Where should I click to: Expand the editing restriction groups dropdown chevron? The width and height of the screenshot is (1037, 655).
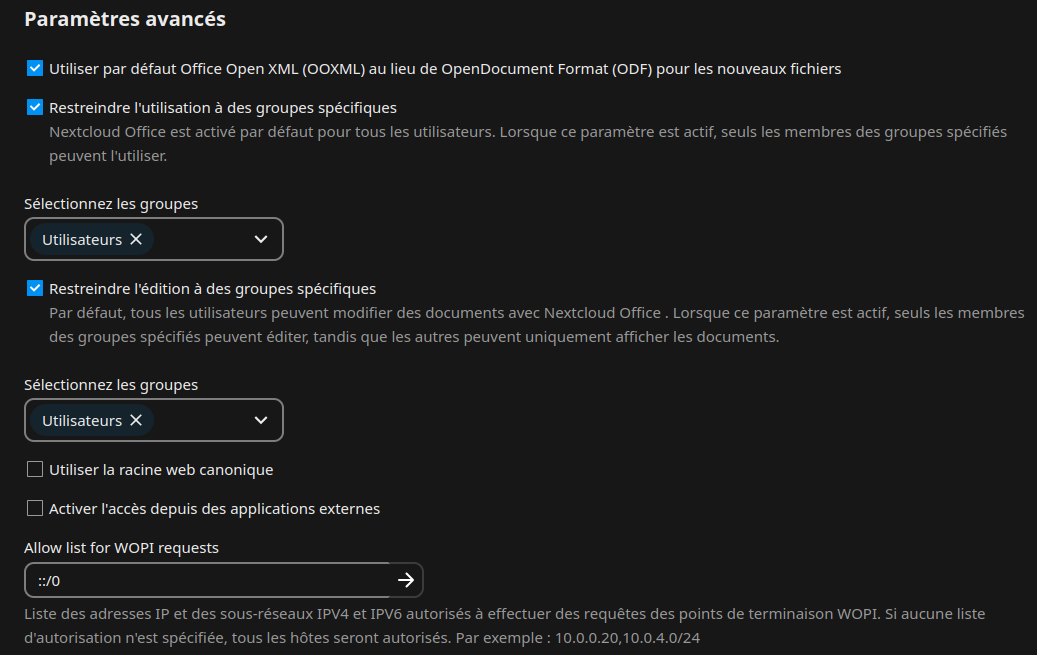261,421
